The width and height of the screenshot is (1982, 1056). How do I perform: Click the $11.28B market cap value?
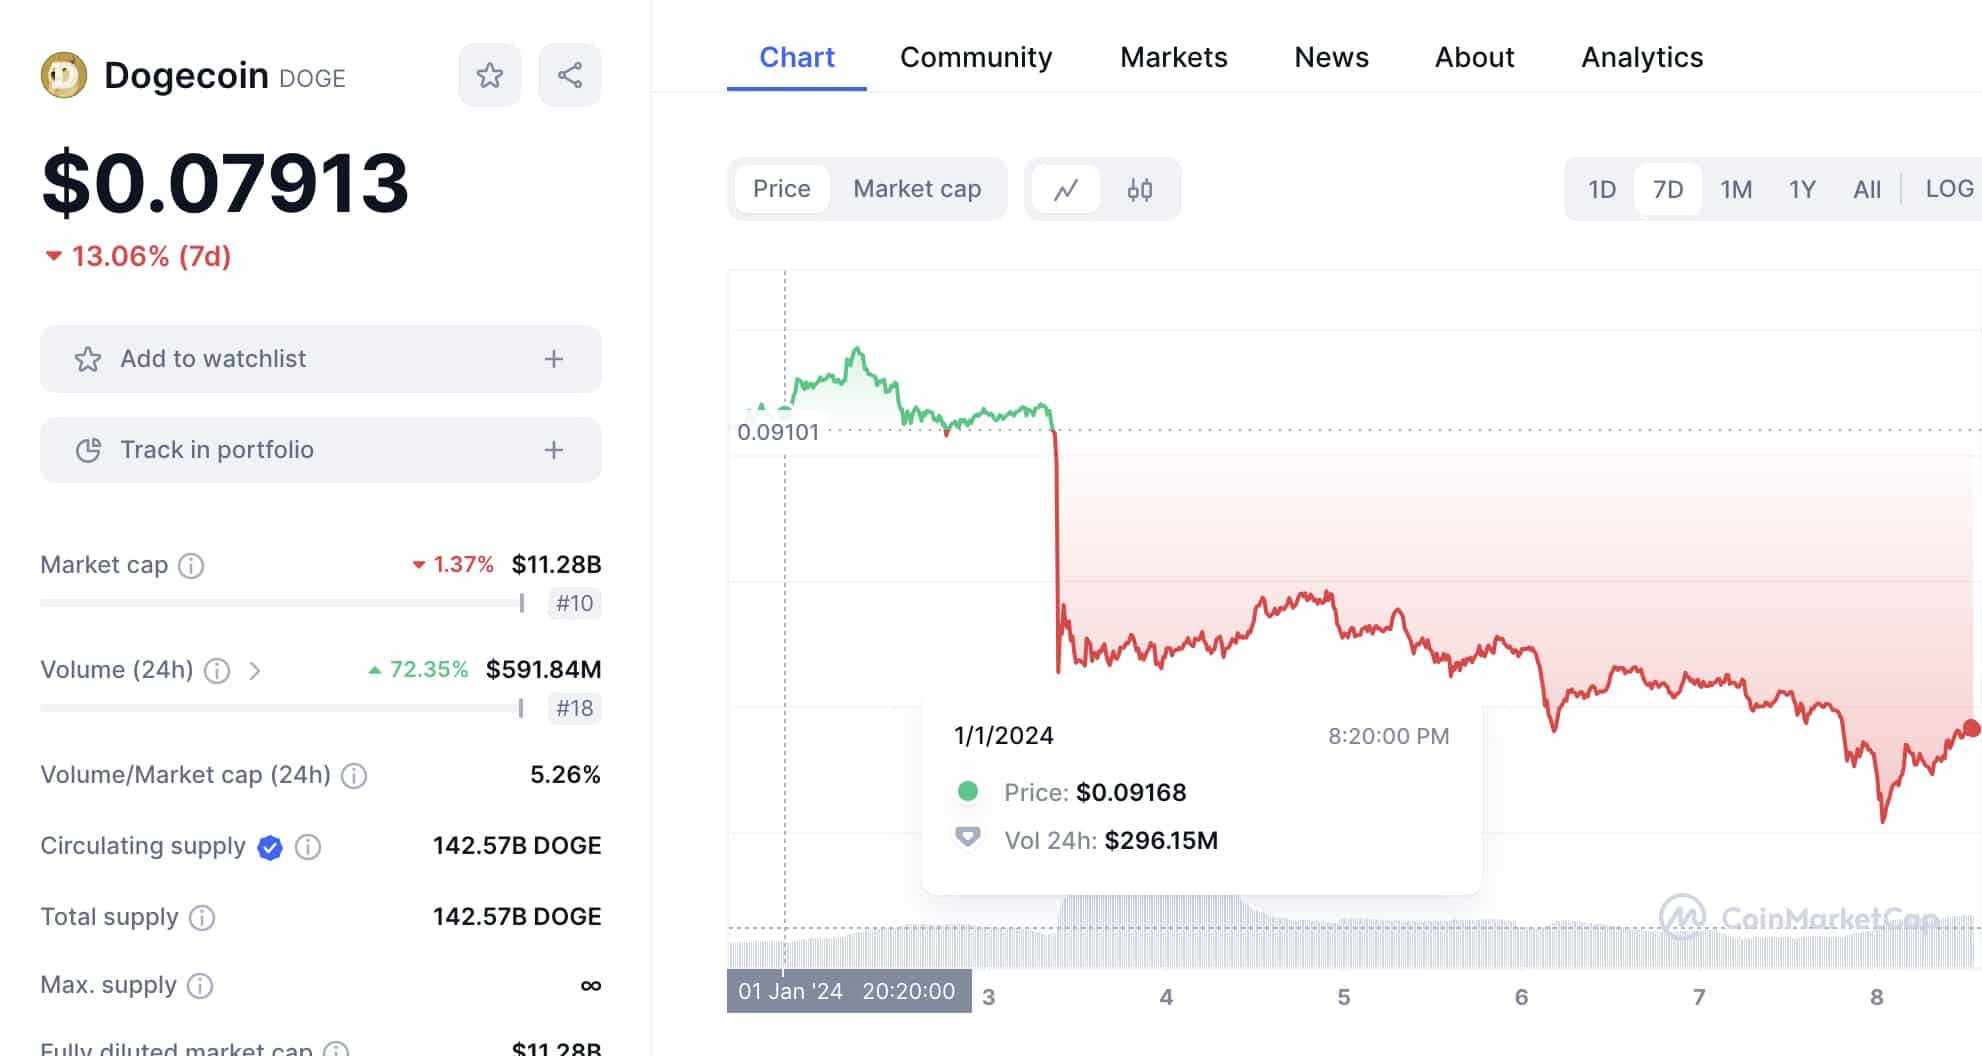click(x=556, y=565)
